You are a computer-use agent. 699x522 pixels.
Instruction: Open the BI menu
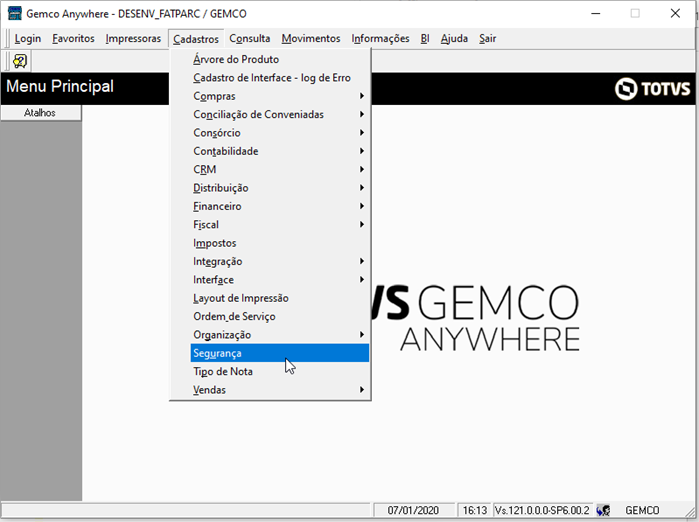(425, 39)
